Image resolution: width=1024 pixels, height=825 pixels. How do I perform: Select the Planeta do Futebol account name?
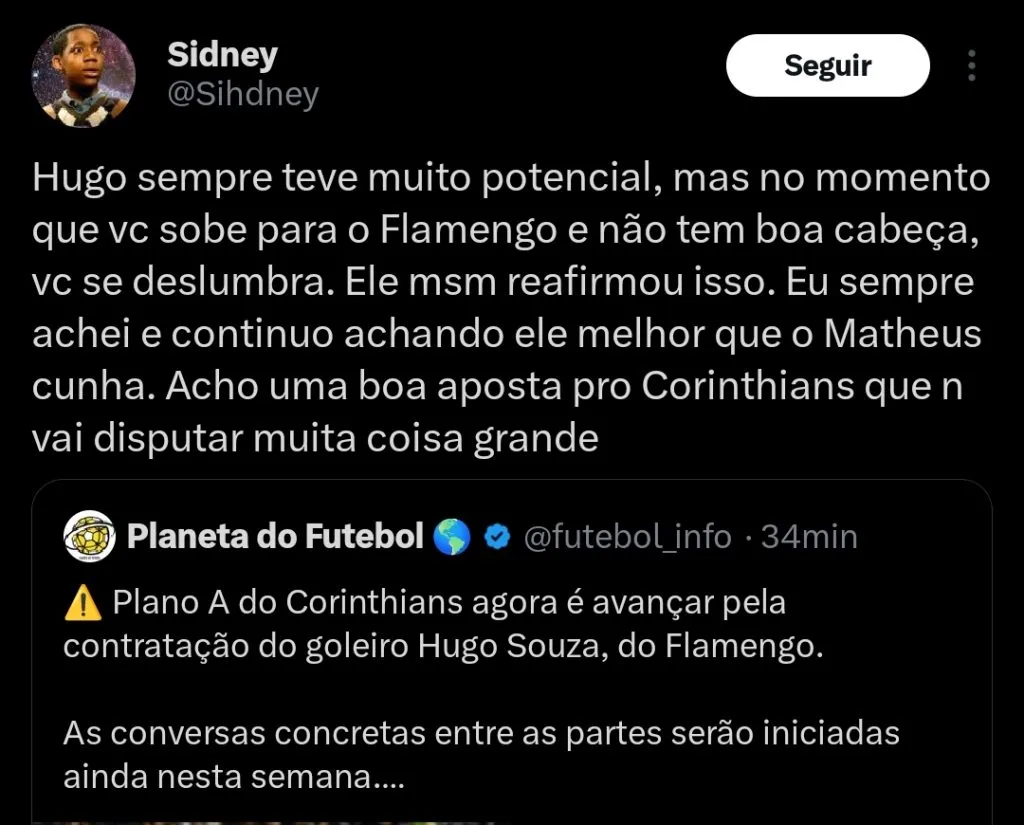point(275,537)
